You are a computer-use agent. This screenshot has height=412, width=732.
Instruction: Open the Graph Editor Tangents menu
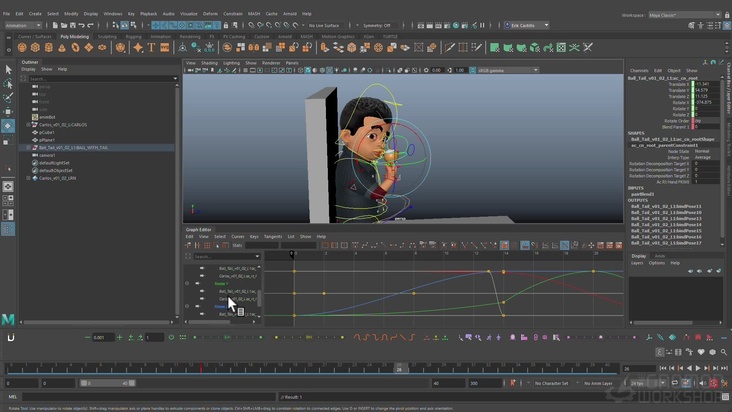[272, 236]
